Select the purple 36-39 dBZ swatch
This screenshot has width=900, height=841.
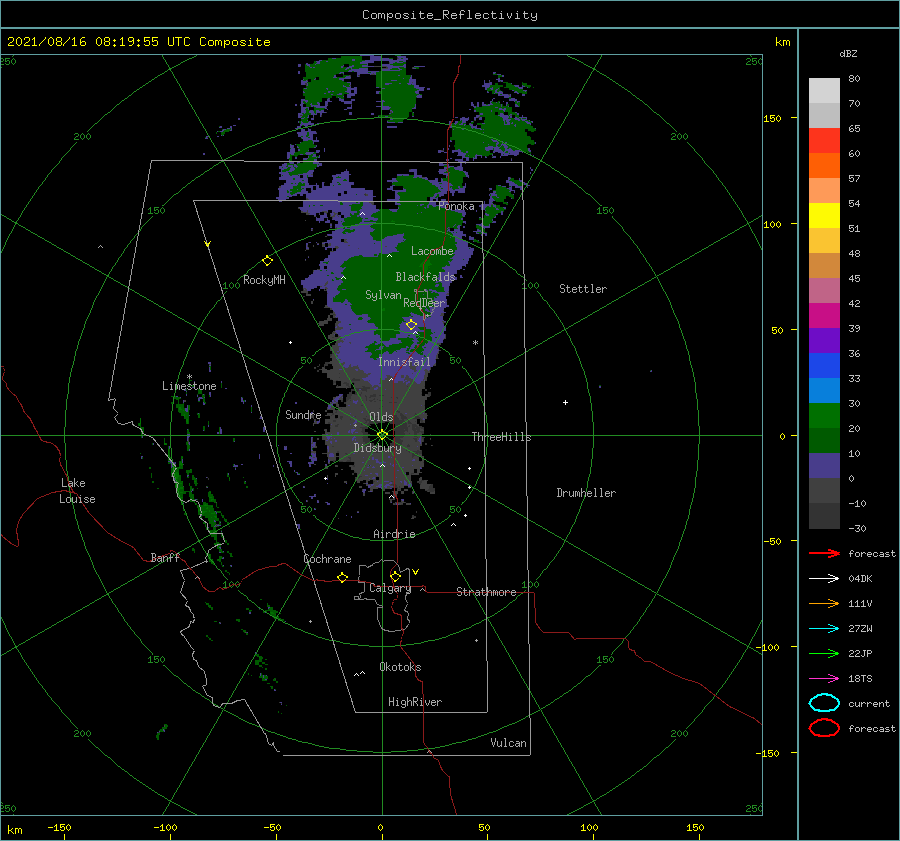click(824, 340)
